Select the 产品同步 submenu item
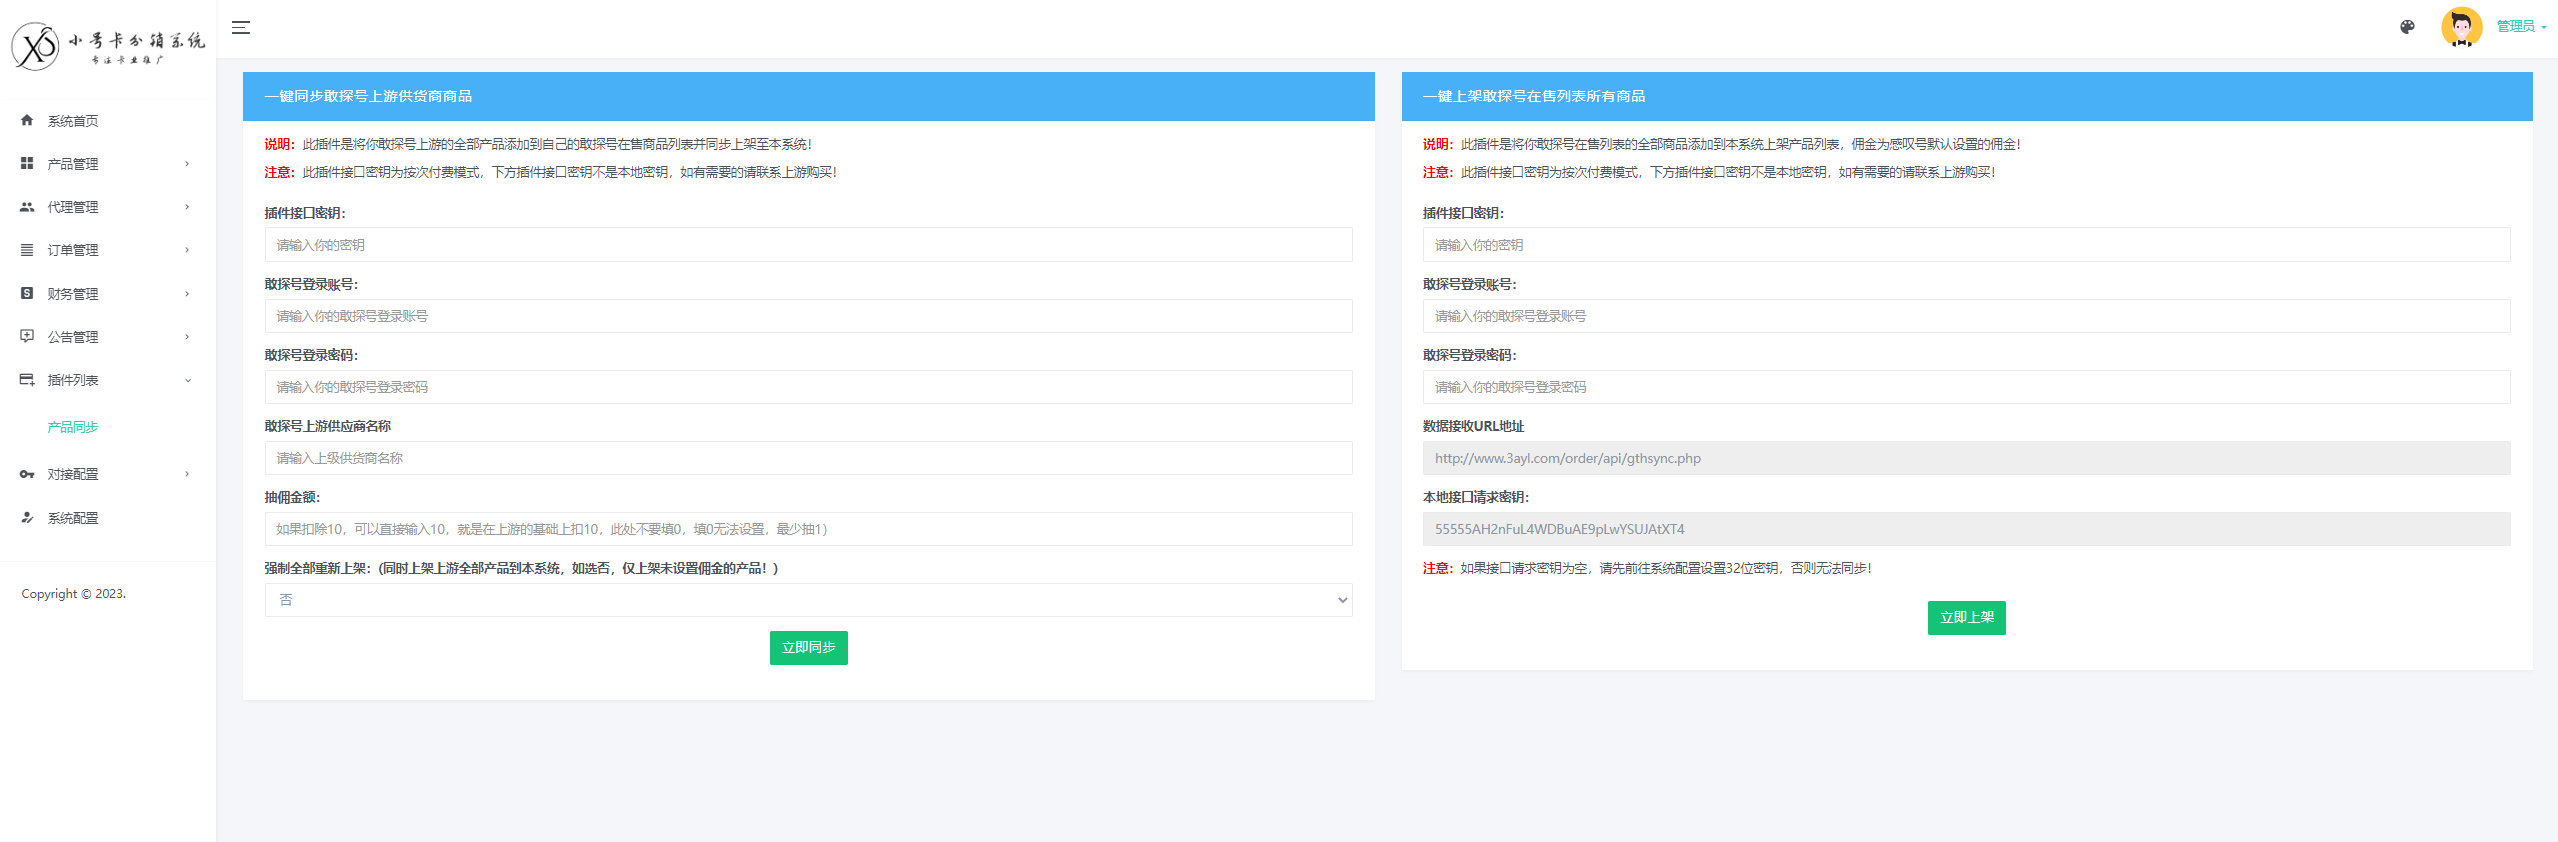Image resolution: width=2558 pixels, height=842 pixels. [x=73, y=427]
